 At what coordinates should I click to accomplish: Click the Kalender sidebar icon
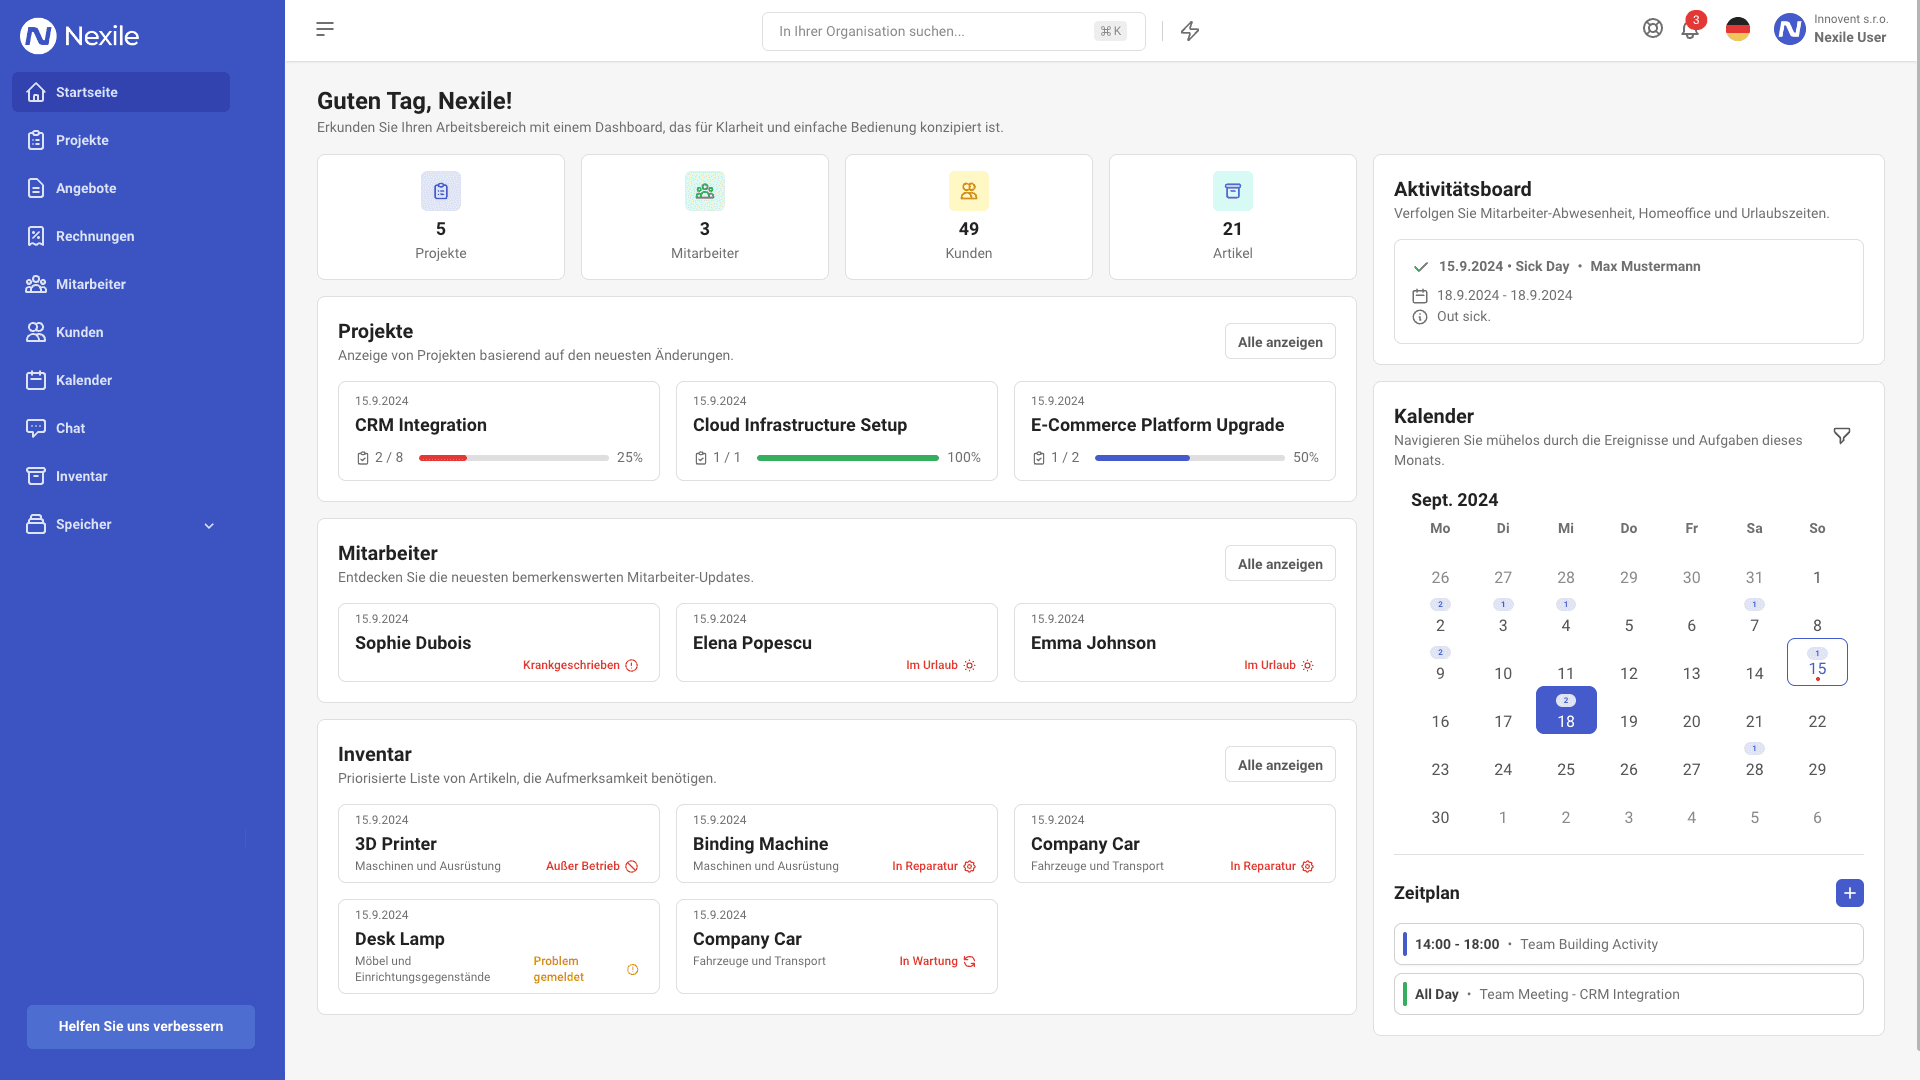point(36,380)
